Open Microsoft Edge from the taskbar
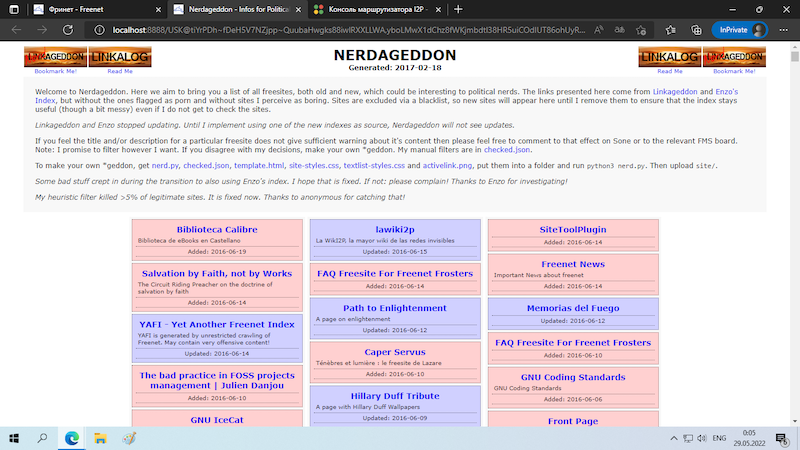Screen dimensions: 800x450 (72, 438)
